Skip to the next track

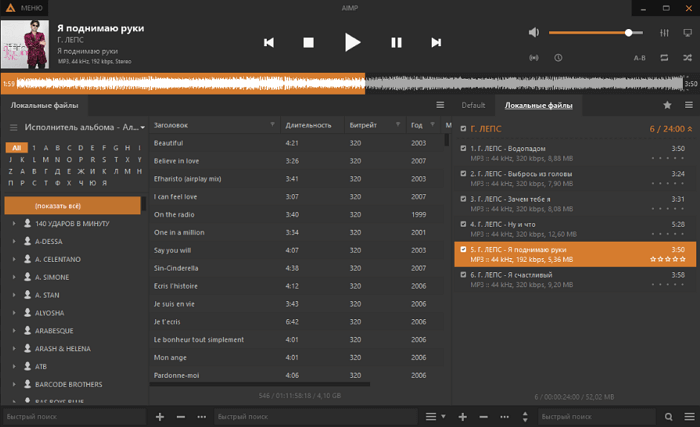(436, 42)
